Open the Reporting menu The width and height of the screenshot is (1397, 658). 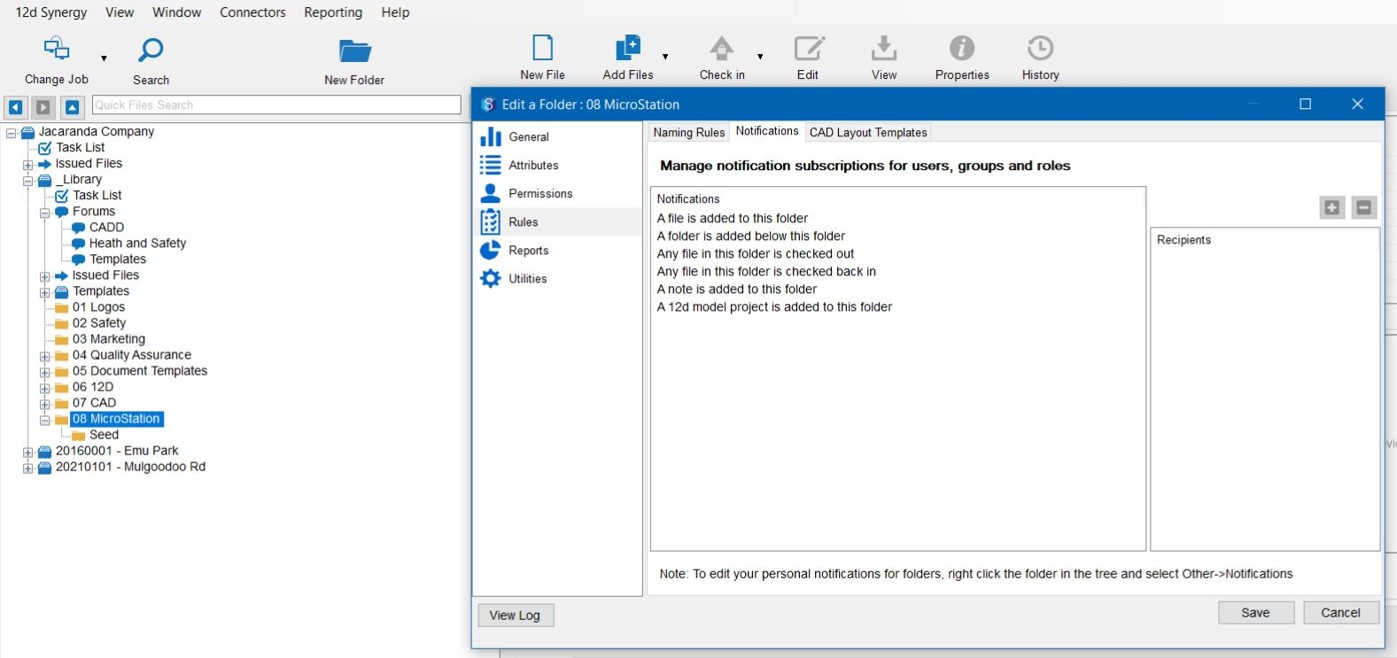point(333,12)
